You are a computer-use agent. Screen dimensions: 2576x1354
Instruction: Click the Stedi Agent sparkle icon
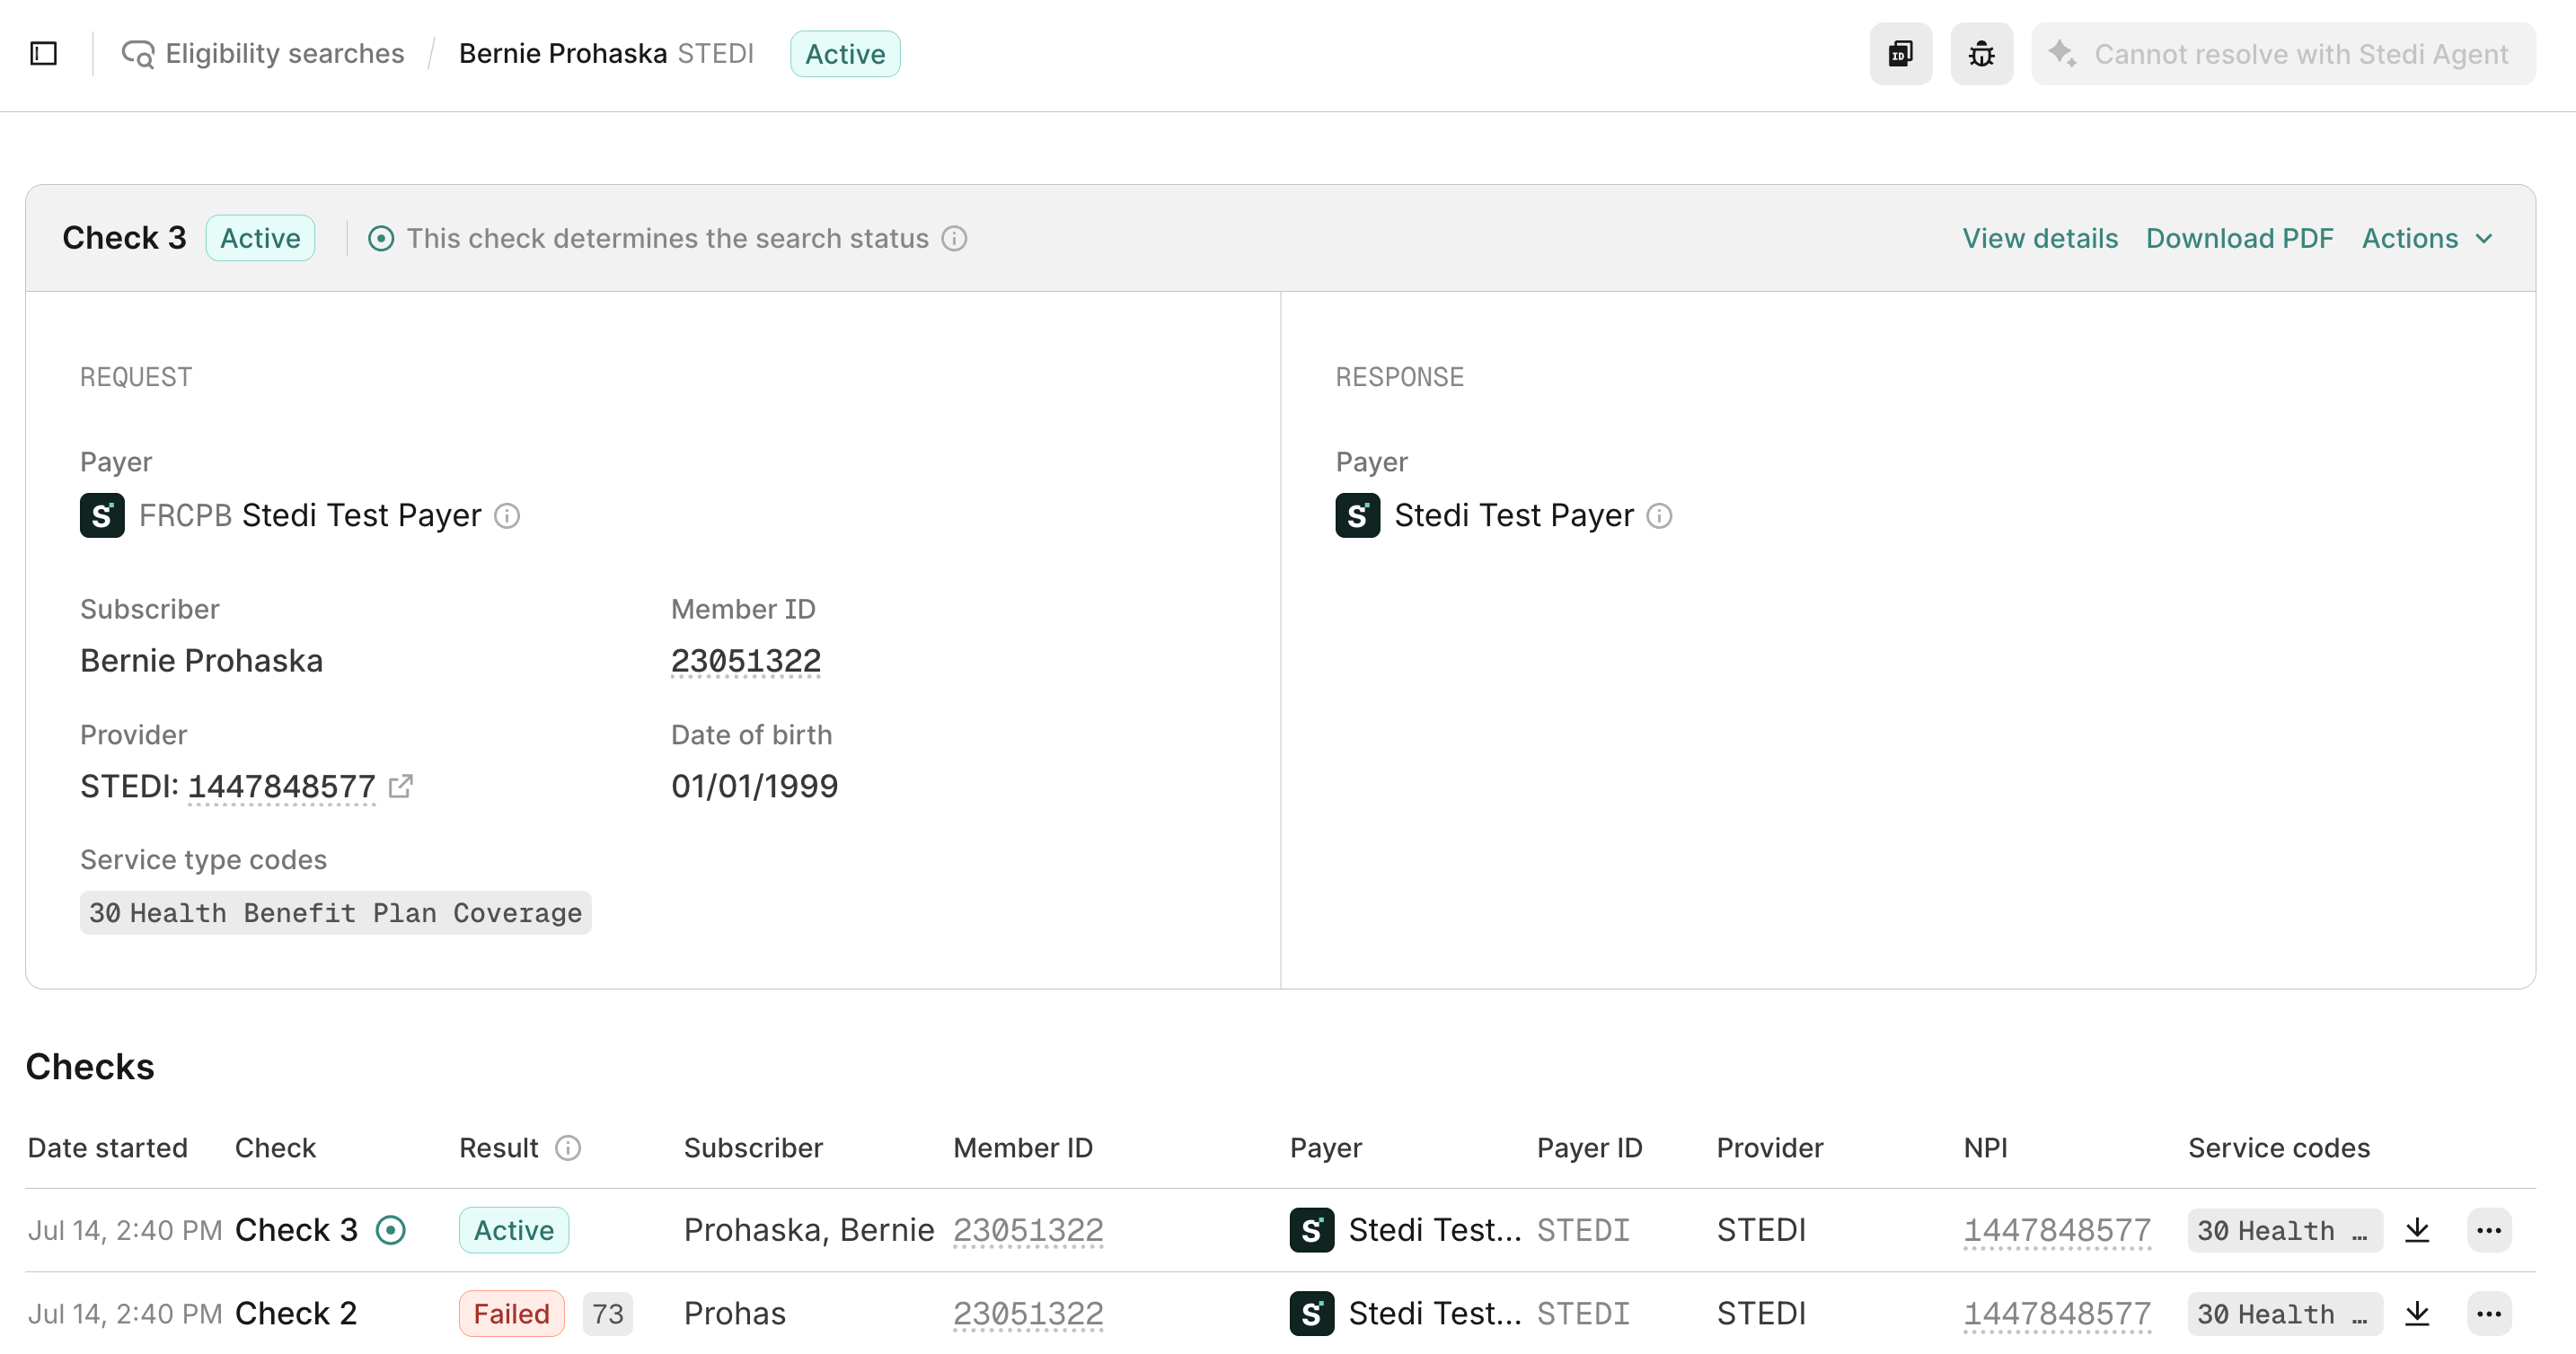coord(2062,53)
